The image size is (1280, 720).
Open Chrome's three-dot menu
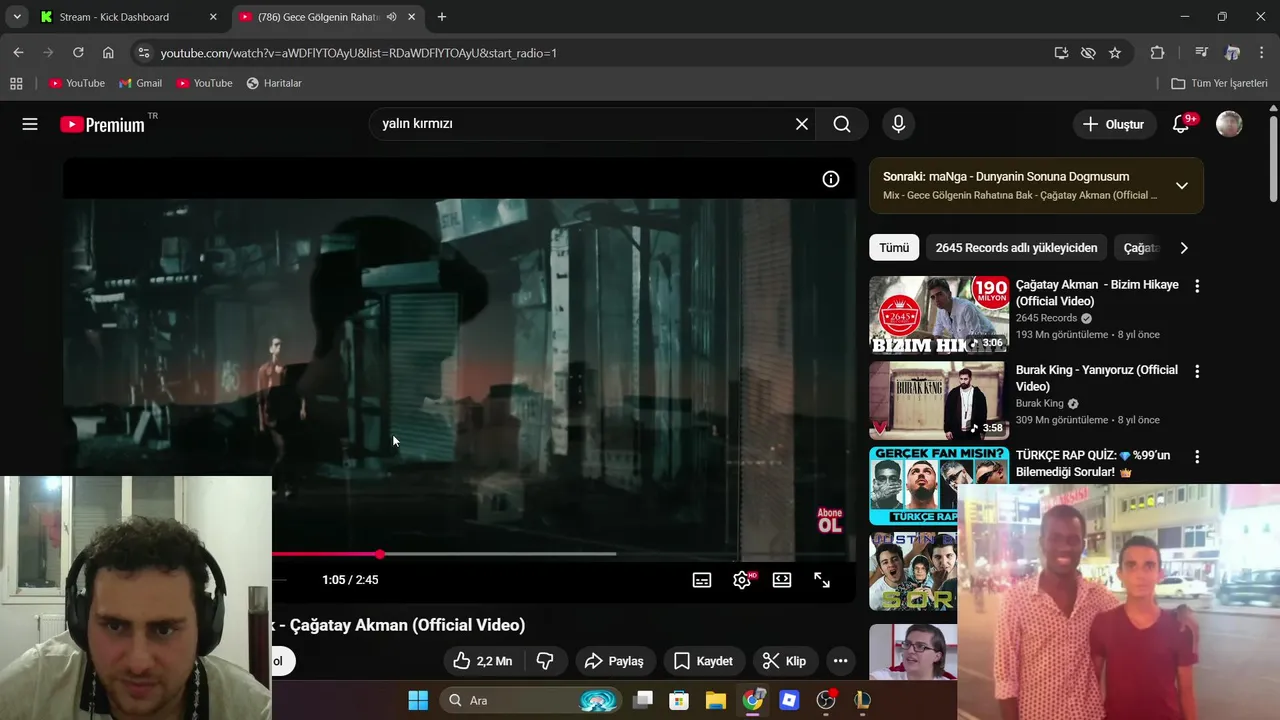[1262, 53]
